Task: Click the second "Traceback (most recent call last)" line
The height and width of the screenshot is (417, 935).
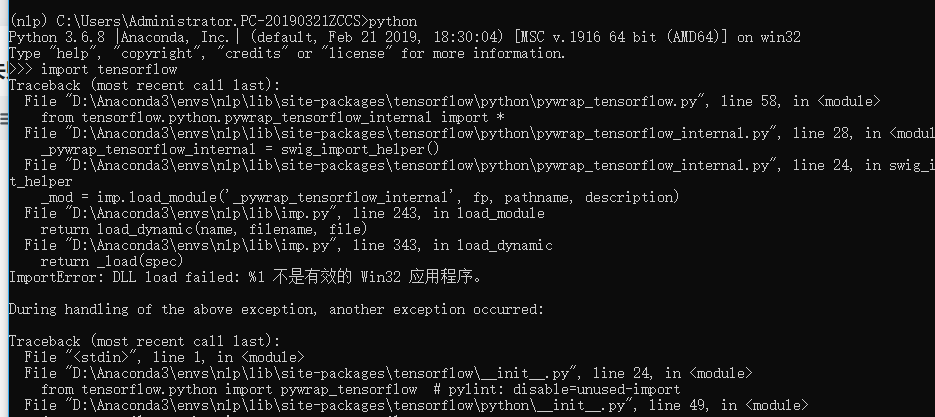Action: tap(145, 341)
